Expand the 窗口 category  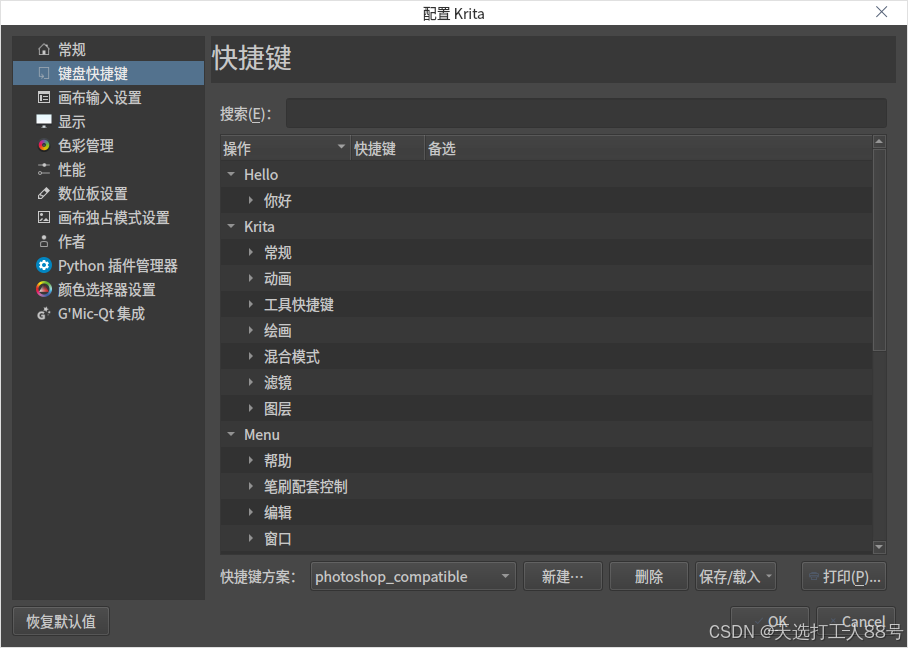click(251, 539)
